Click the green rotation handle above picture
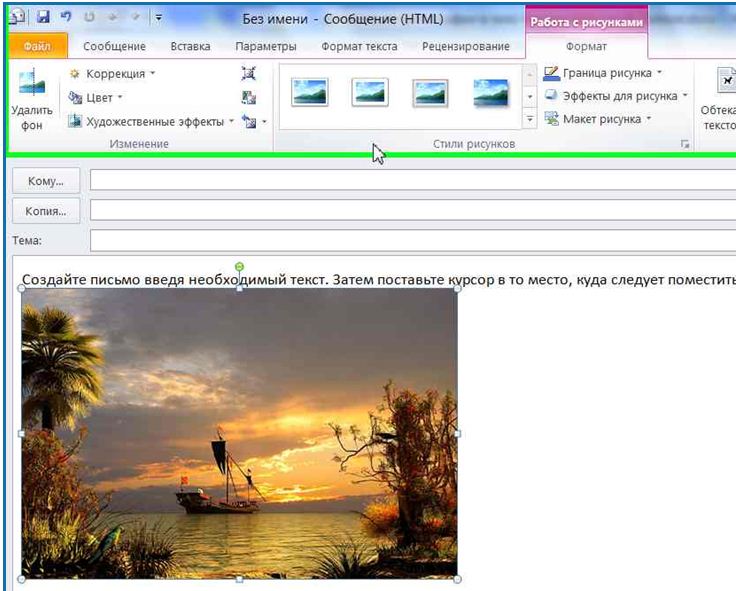This screenshot has width=736, height=591. point(239,267)
